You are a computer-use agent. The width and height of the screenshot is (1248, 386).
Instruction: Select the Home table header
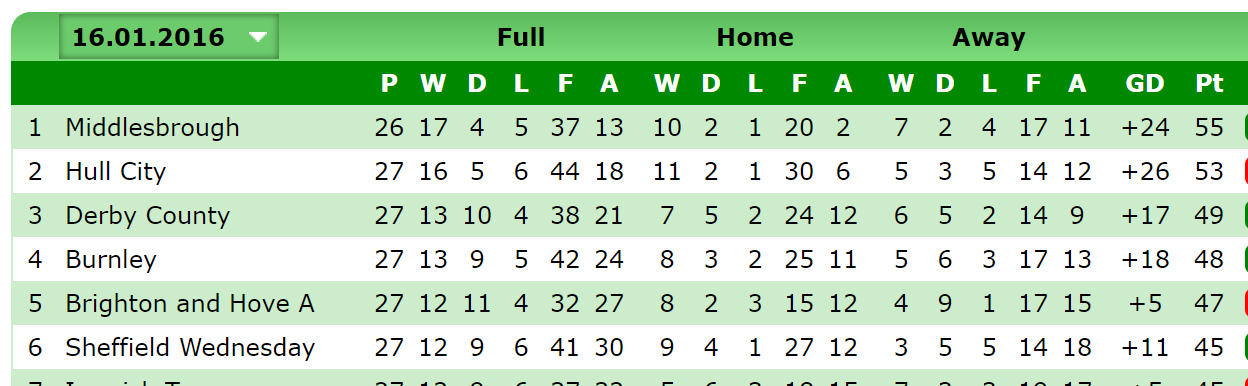click(x=755, y=38)
